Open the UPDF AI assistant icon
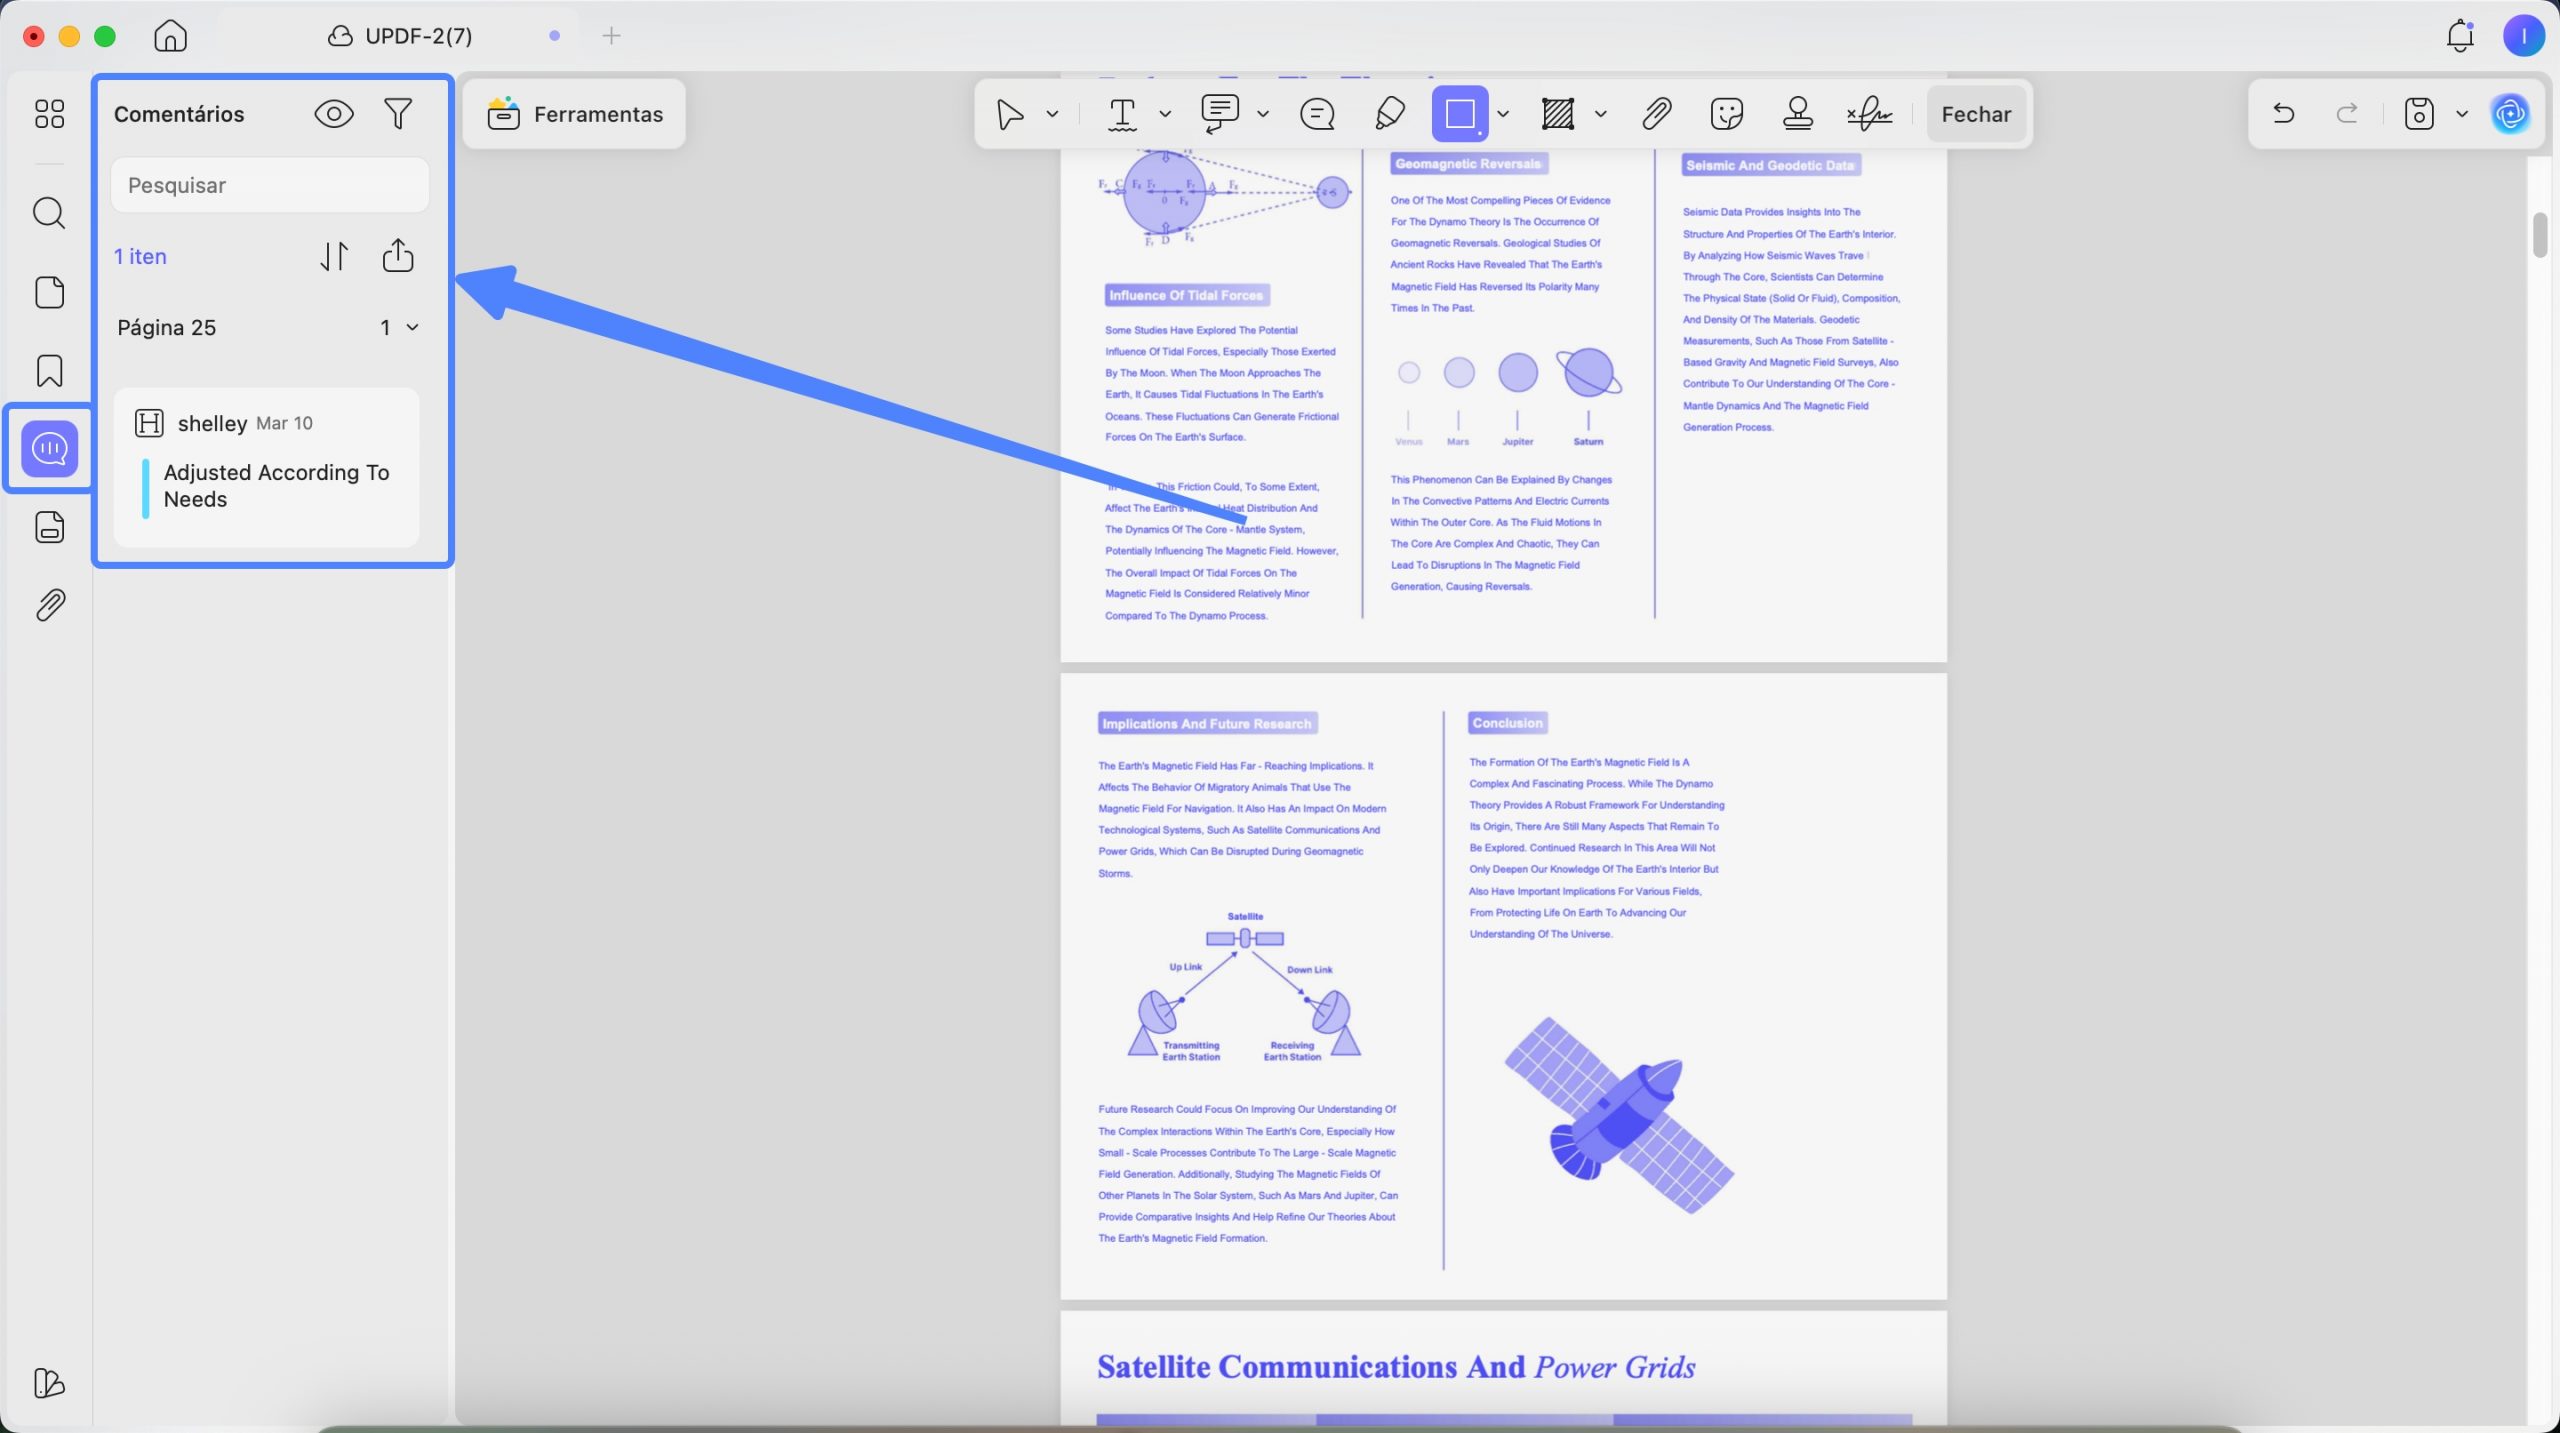The height and width of the screenshot is (1433, 2560). (x=2511, y=114)
